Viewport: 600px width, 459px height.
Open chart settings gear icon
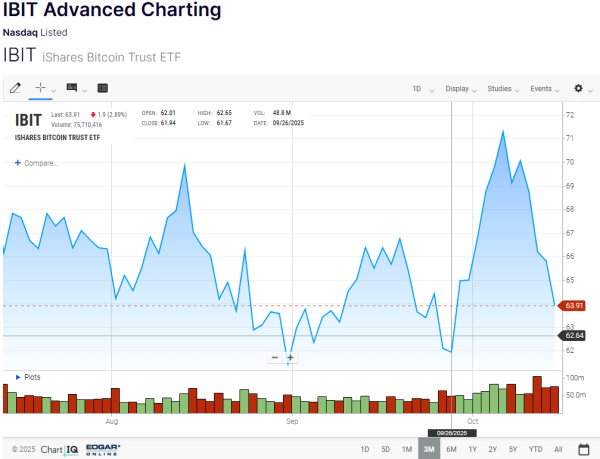click(577, 89)
